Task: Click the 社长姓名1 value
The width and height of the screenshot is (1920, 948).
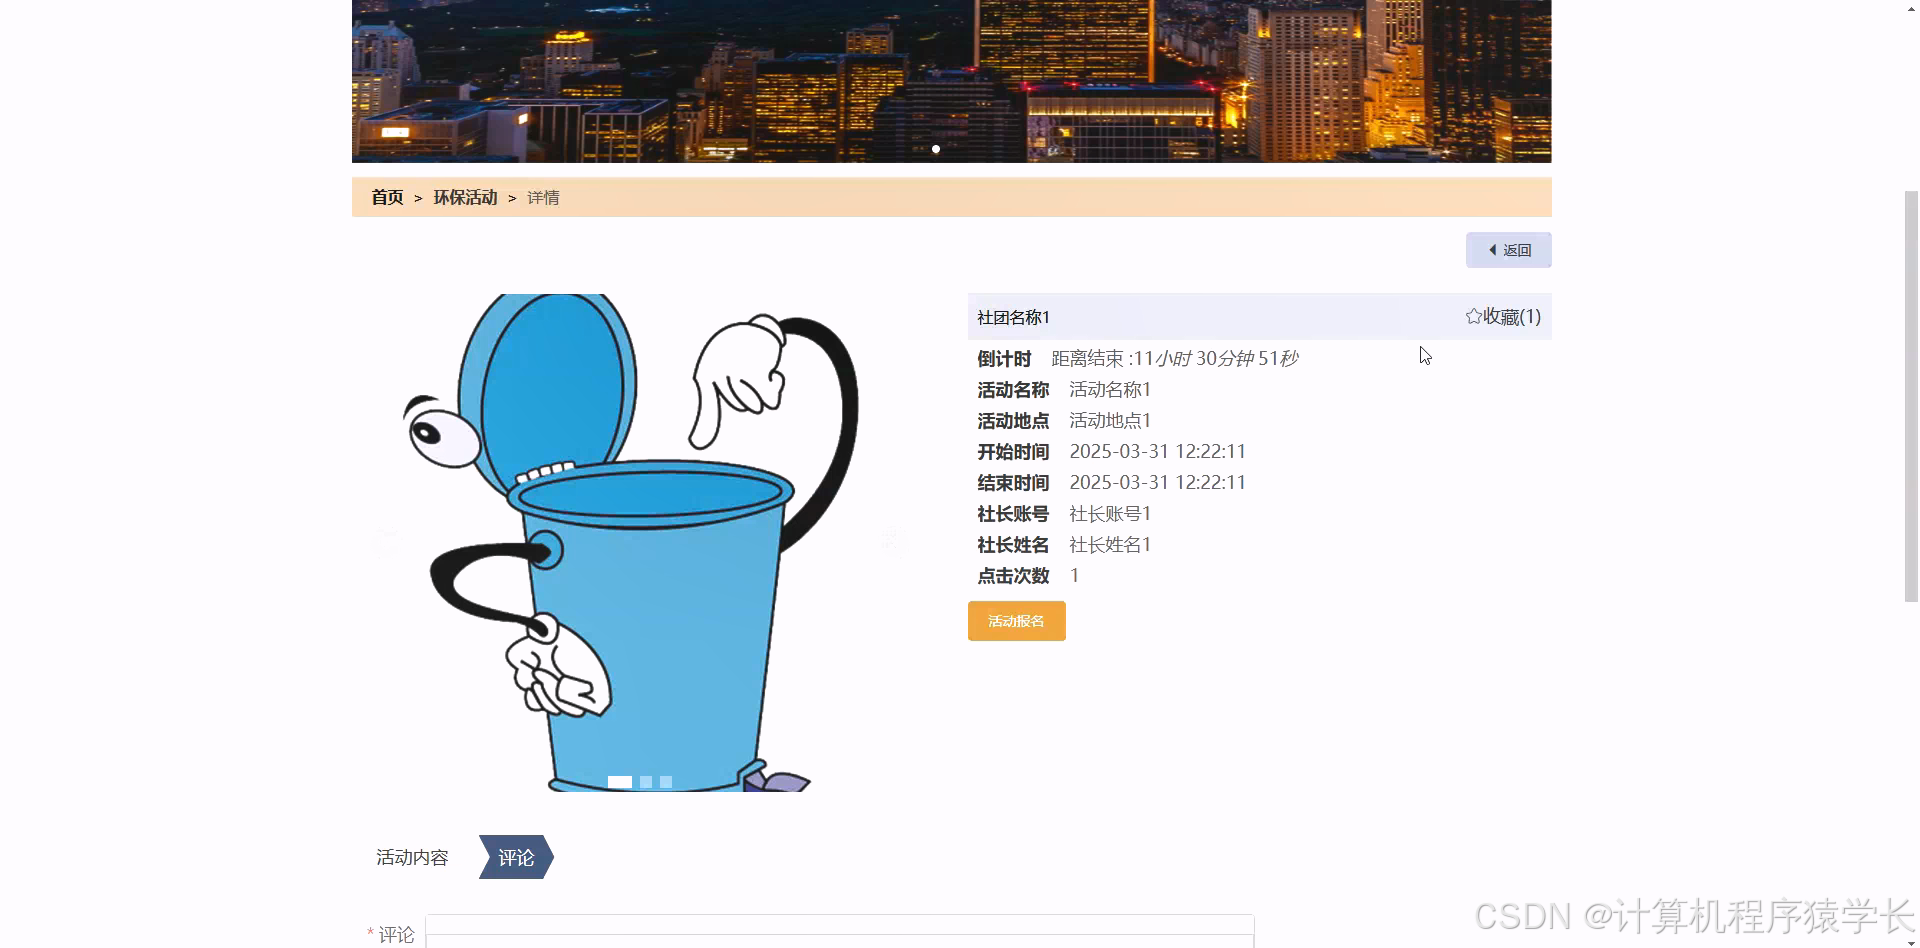Action: (1110, 544)
